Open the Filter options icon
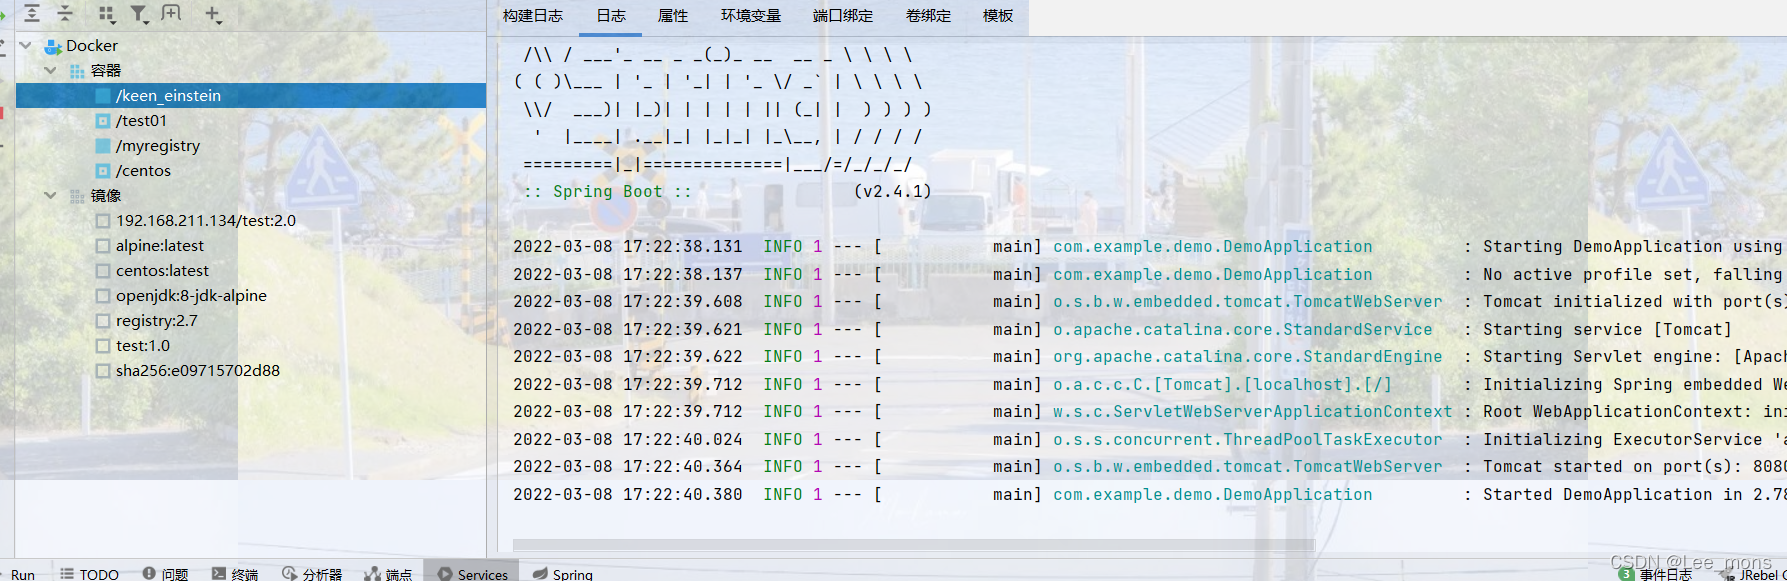Image resolution: width=1787 pixels, height=581 pixels. tap(139, 14)
